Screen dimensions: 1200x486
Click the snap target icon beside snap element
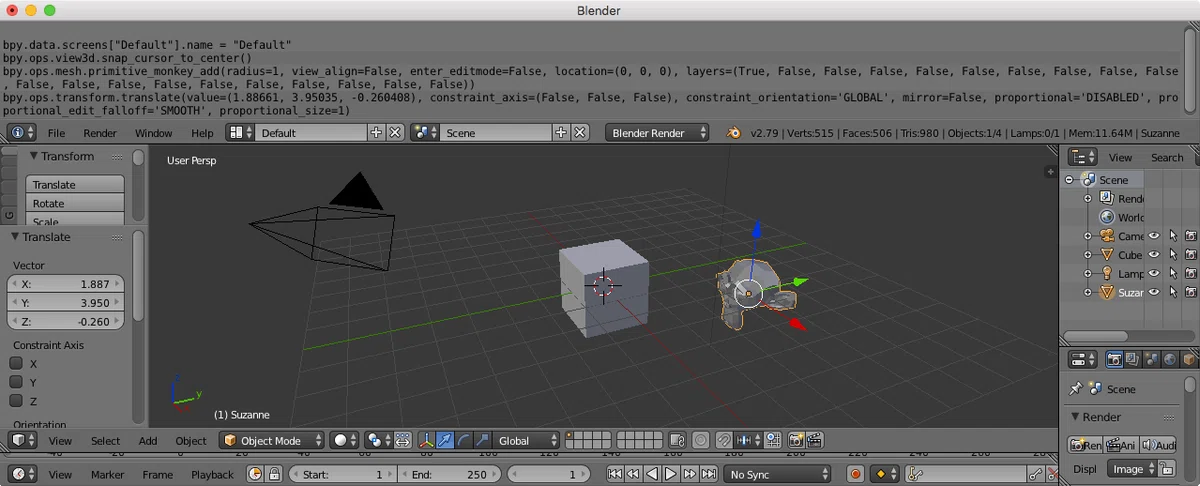point(774,440)
